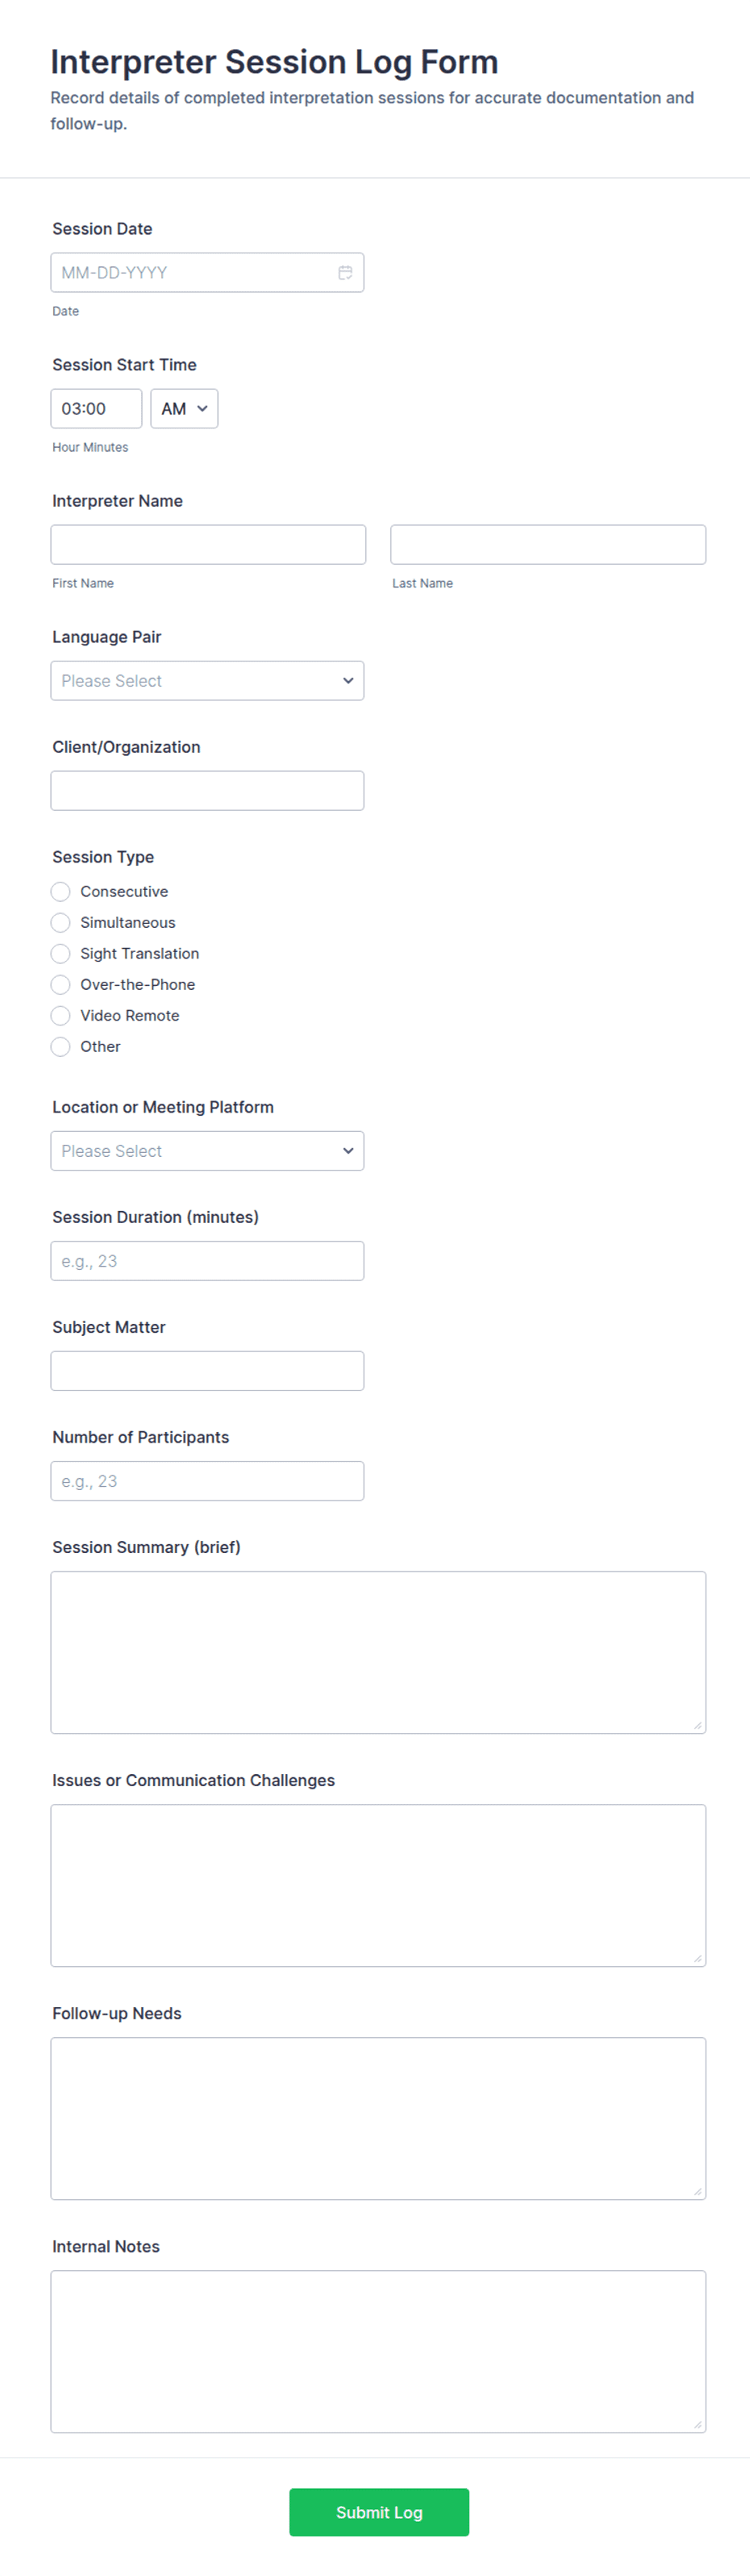Click the First Name text field

click(x=208, y=545)
